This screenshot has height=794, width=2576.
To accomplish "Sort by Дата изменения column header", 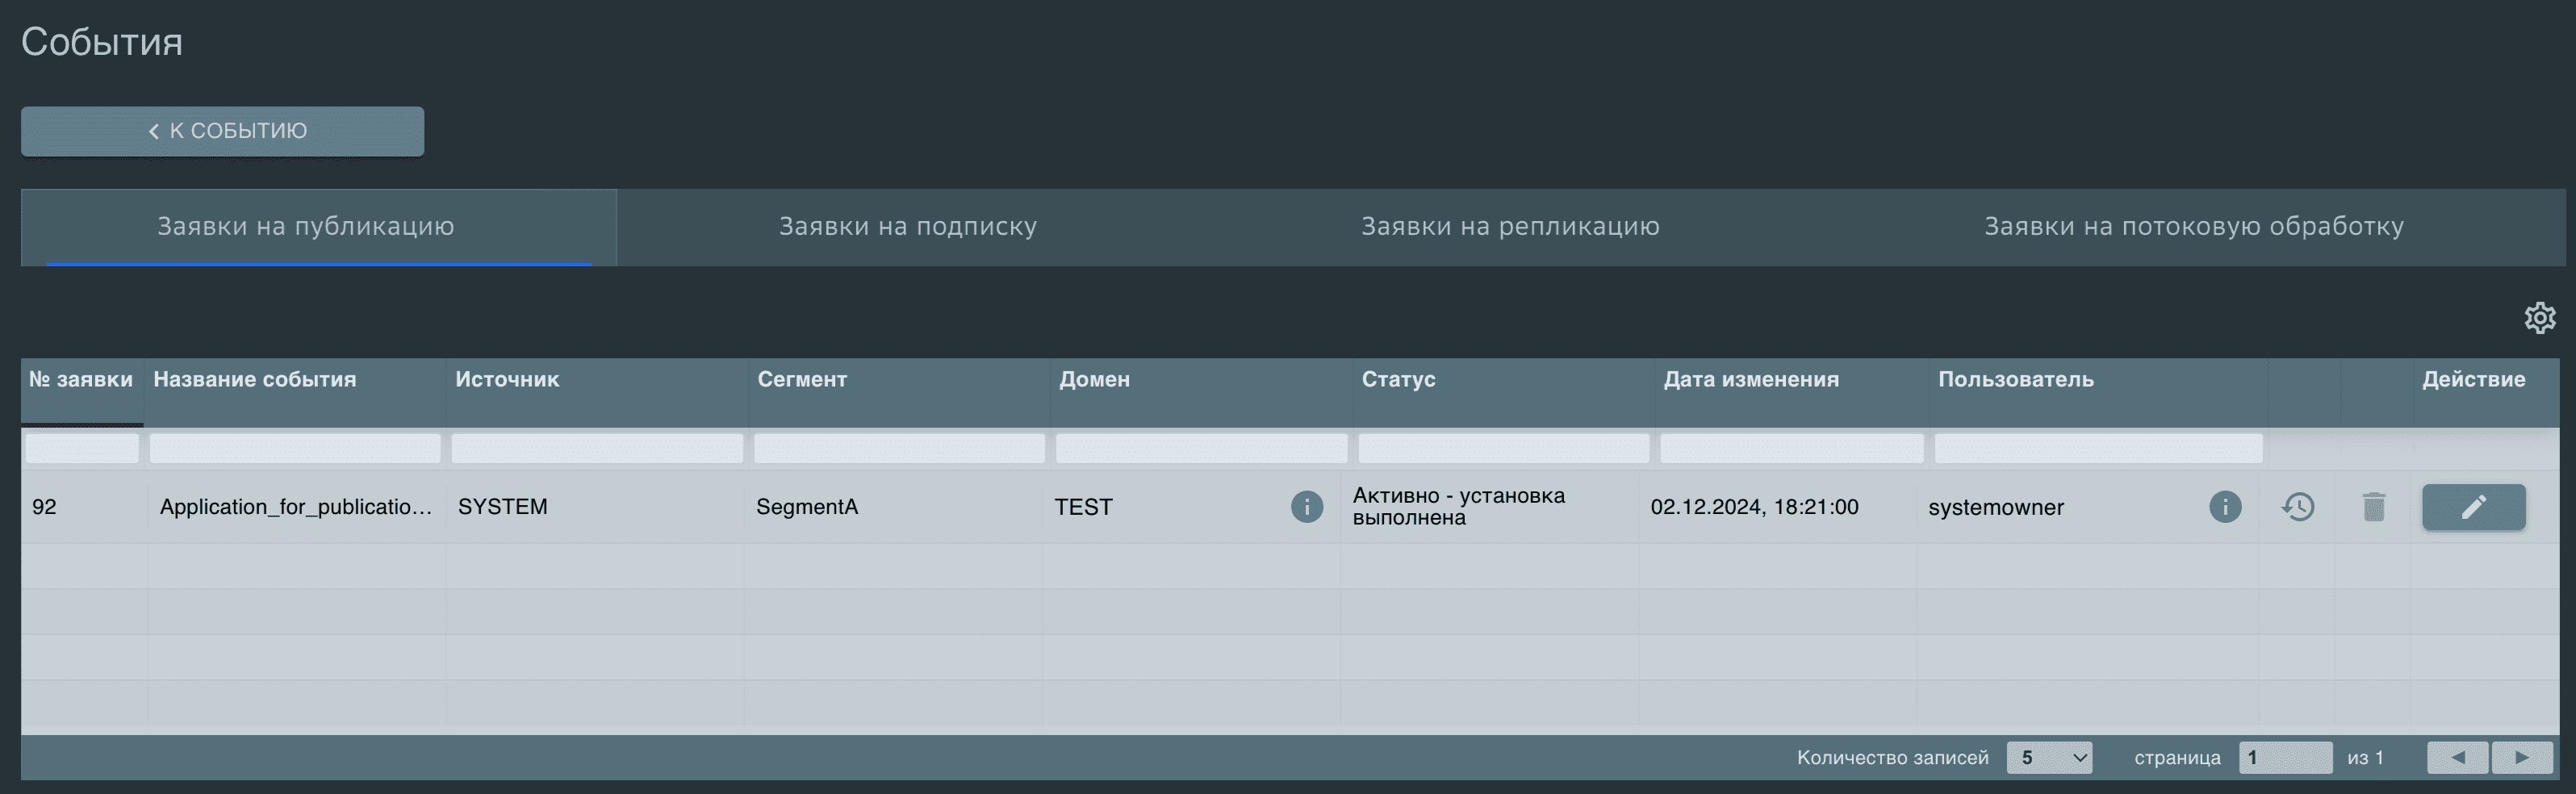I will 1750,380.
